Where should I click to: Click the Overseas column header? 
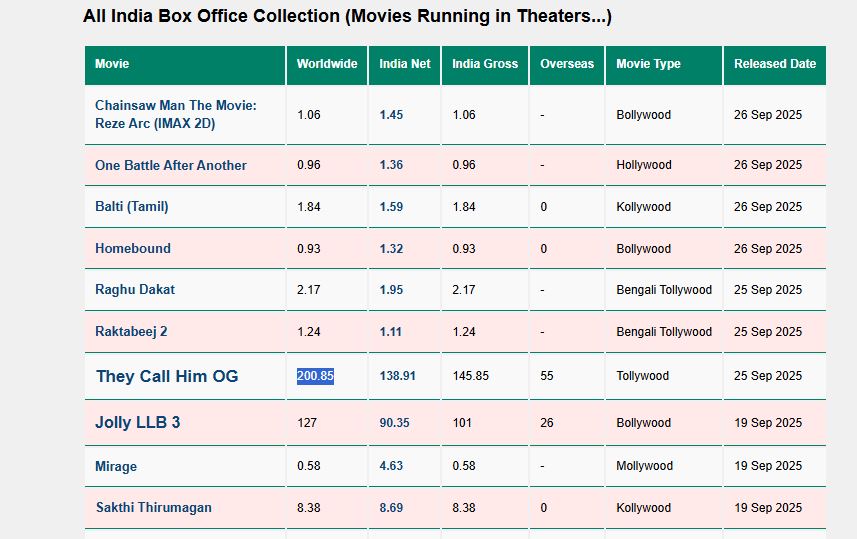point(567,64)
